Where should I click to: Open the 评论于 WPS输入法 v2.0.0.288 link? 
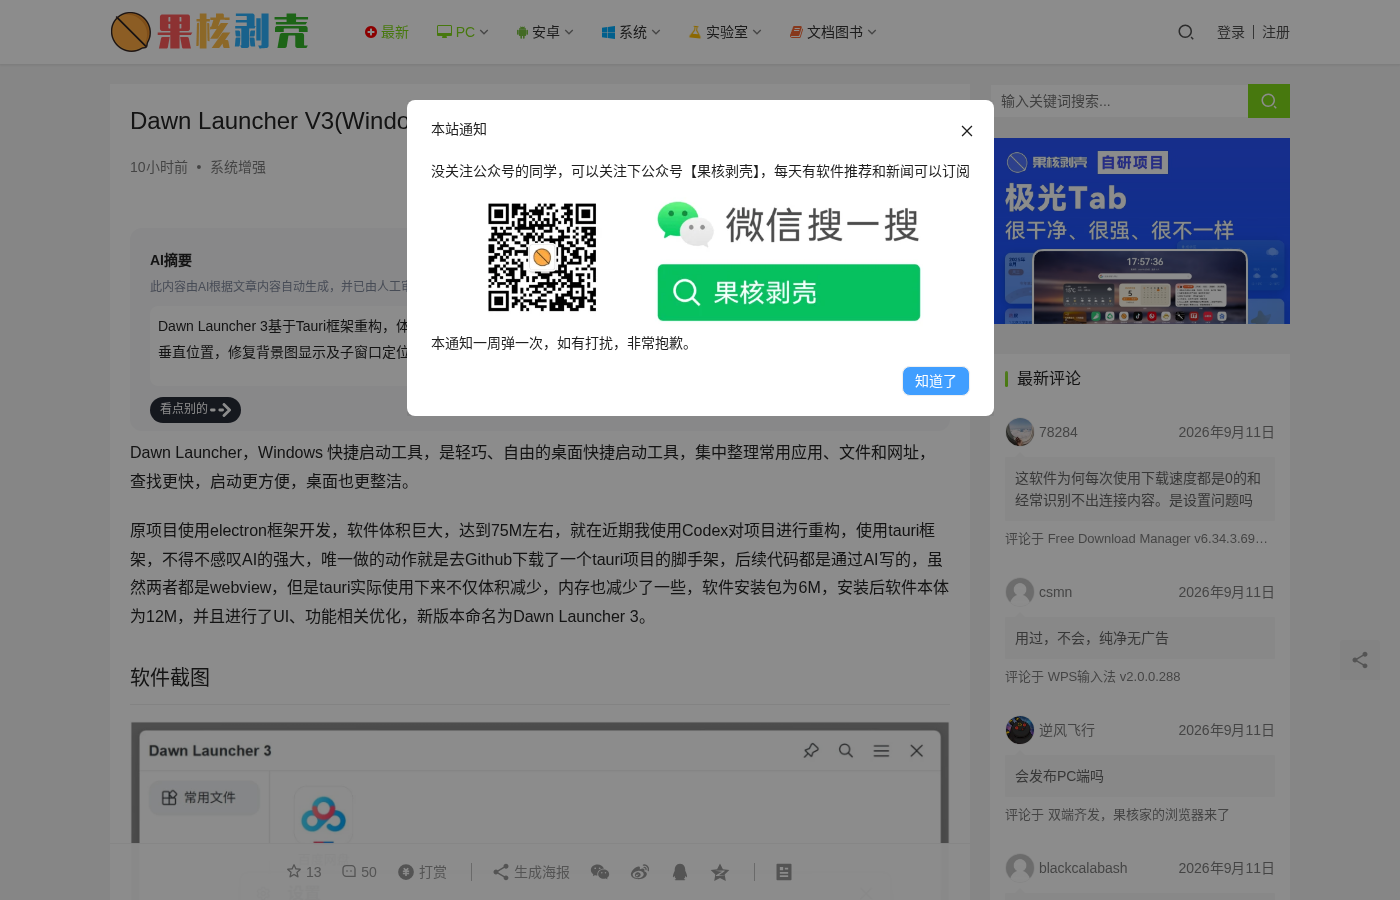click(1093, 677)
